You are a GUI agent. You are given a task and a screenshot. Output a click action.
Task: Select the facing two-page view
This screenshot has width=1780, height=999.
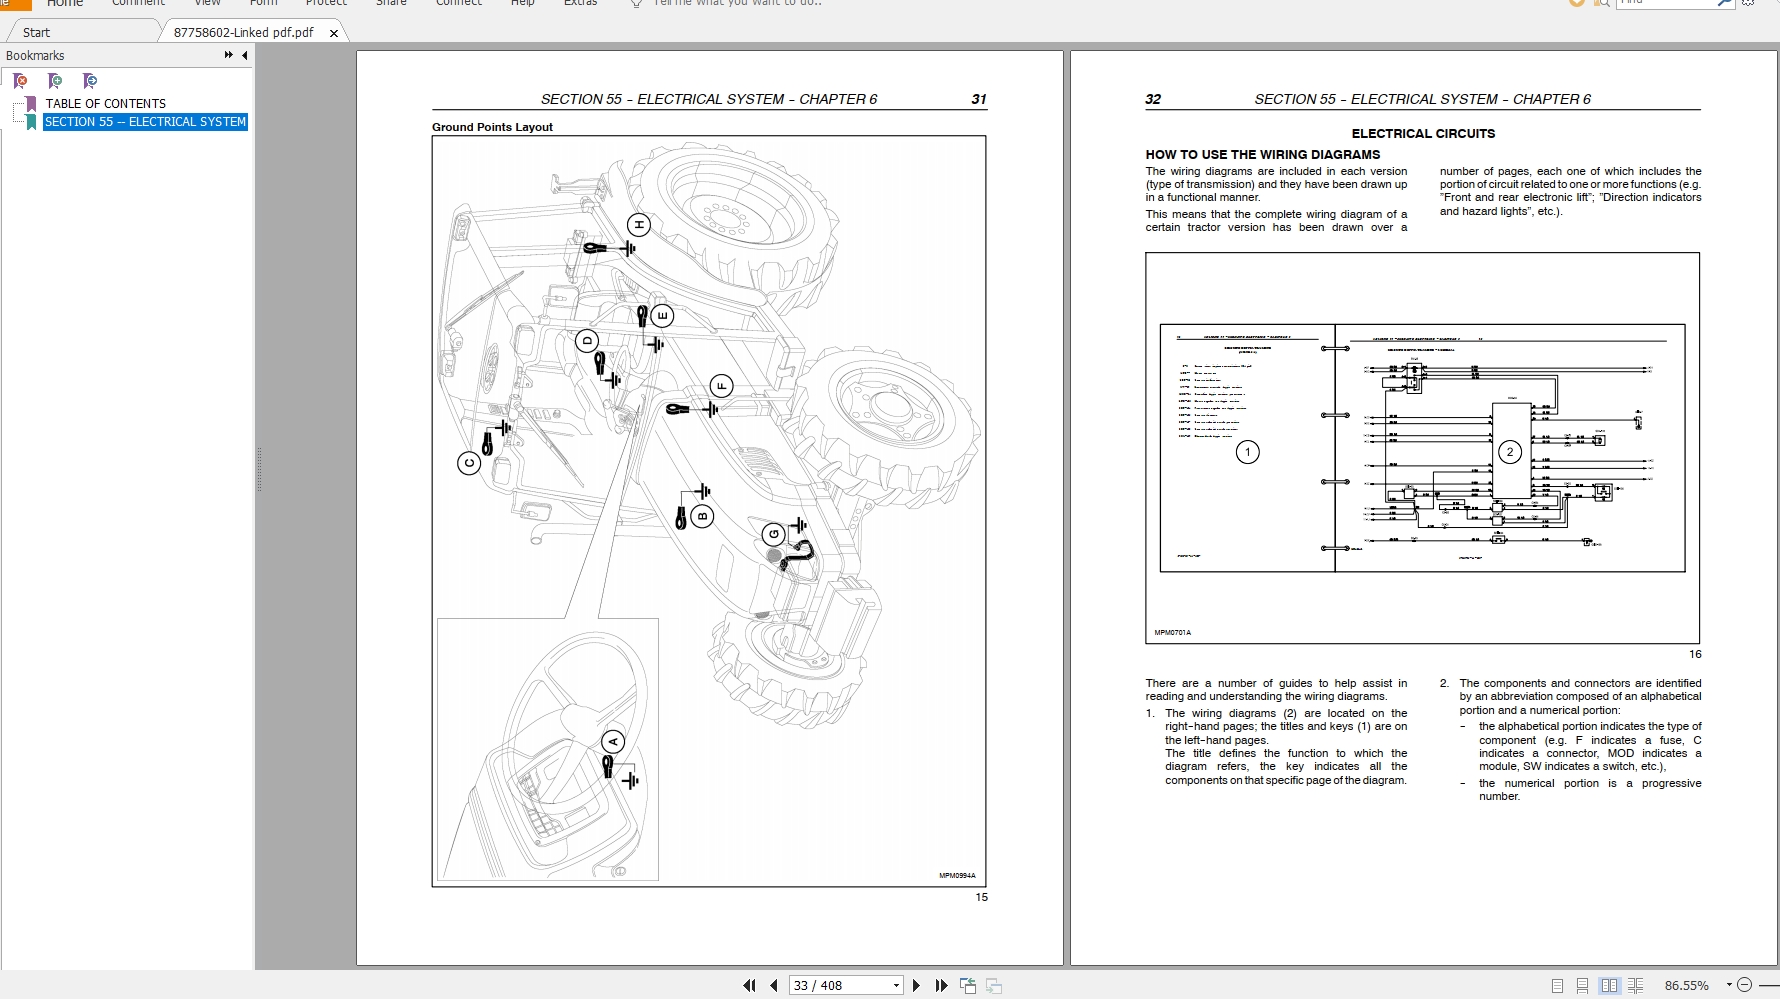pyautogui.click(x=1609, y=986)
